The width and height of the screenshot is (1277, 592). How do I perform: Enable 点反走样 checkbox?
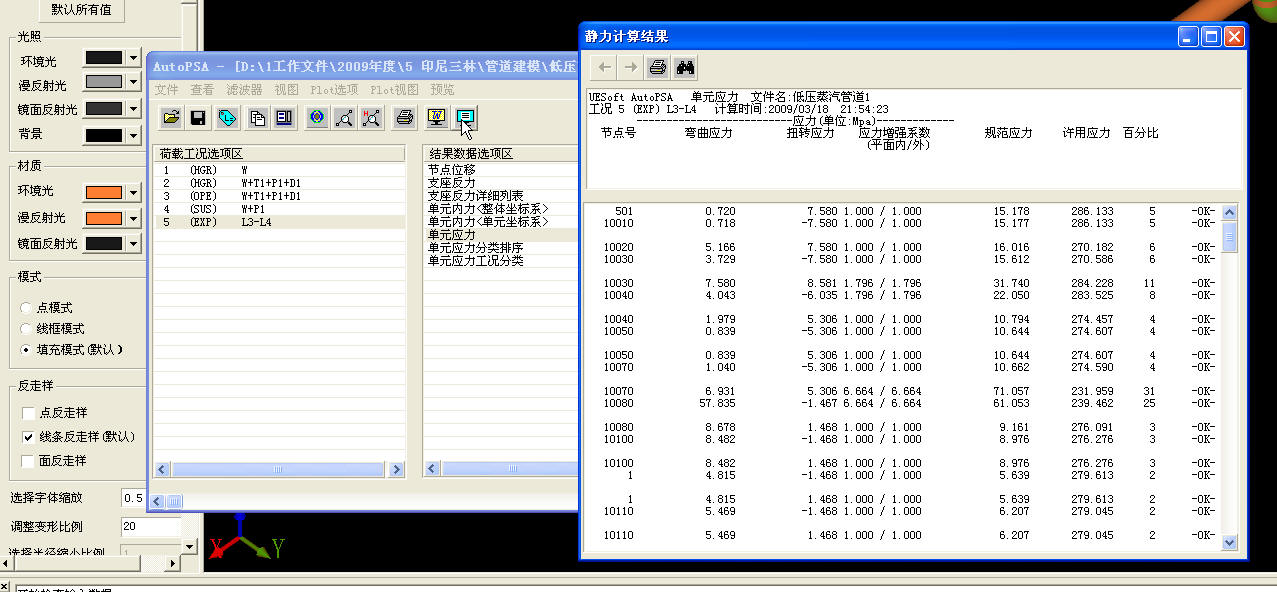pyautogui.click(x=29, y=413)
